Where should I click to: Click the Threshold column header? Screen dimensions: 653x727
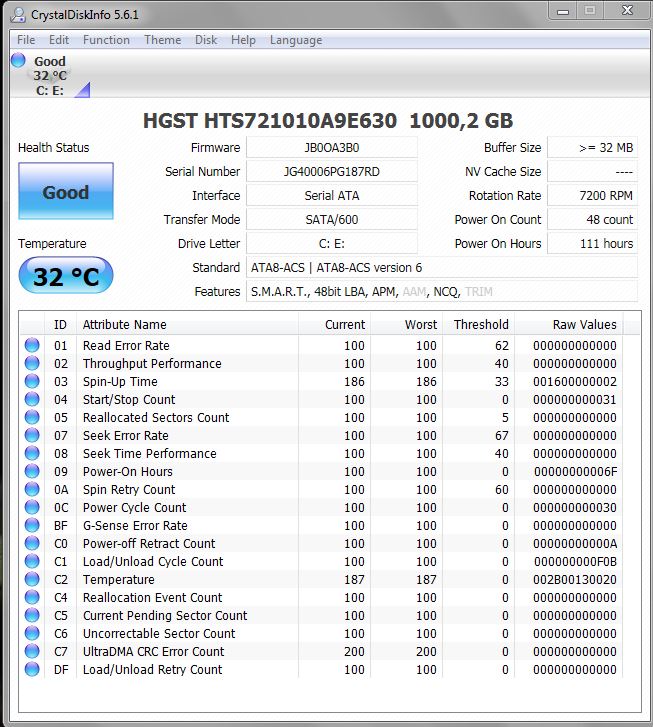[x=478, y=325]
